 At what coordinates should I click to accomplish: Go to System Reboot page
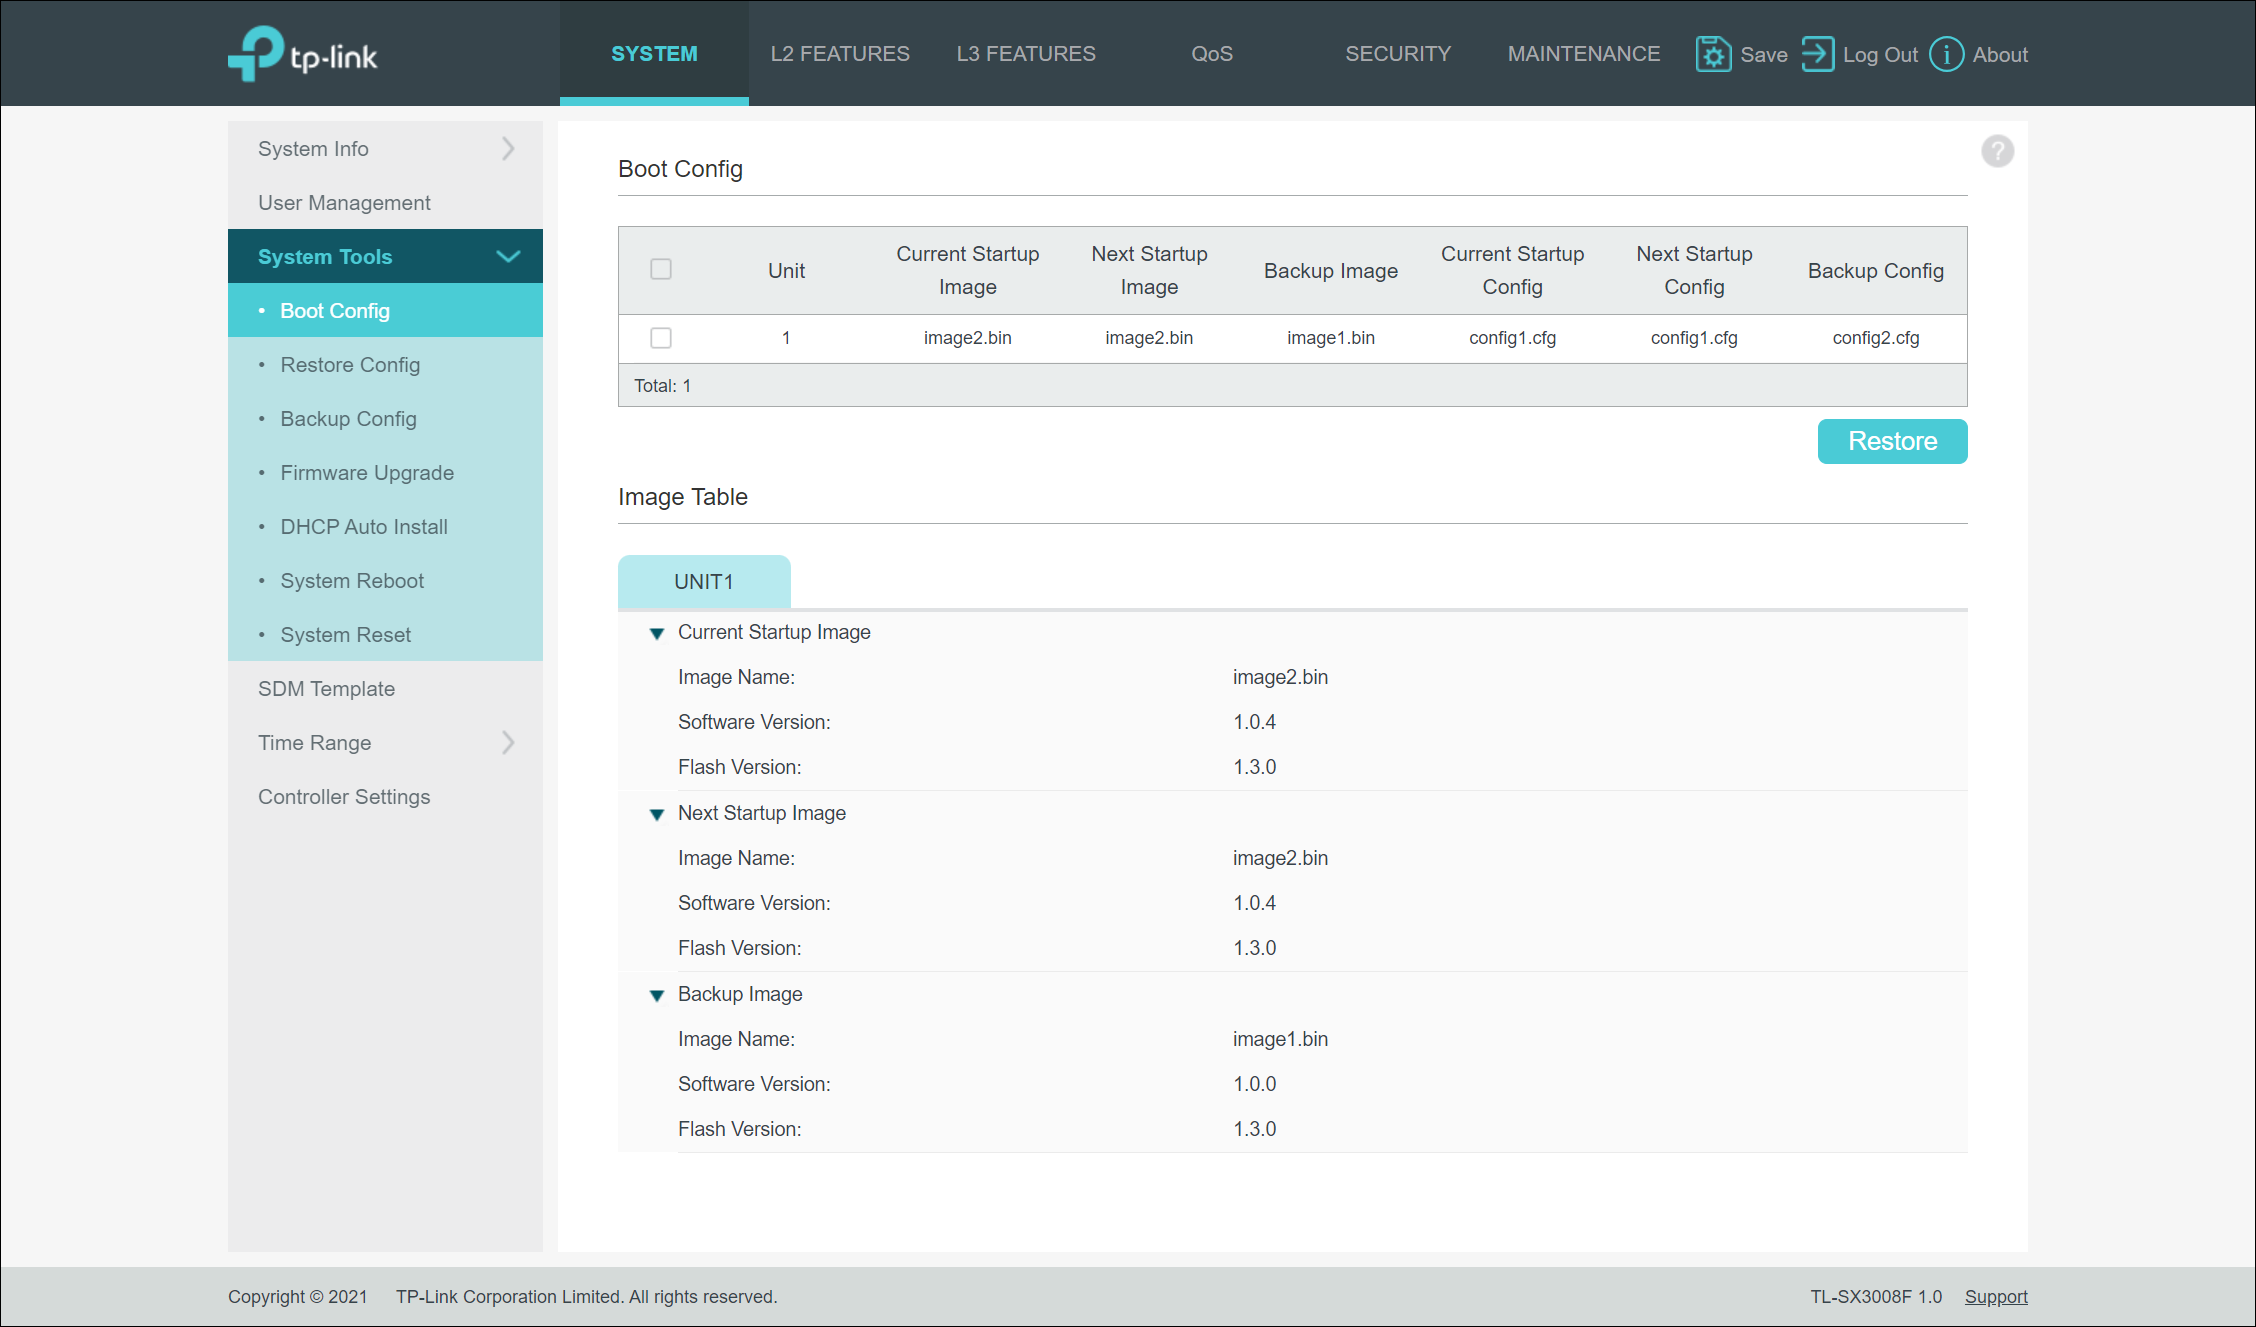click(352, 581)
